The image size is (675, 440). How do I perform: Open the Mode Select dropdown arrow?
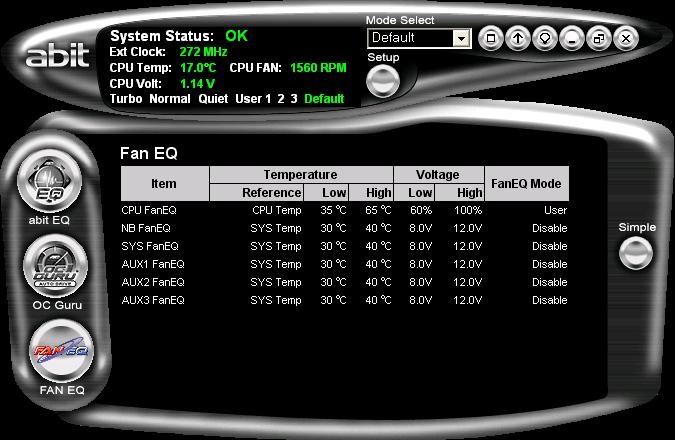pos(461,38)
